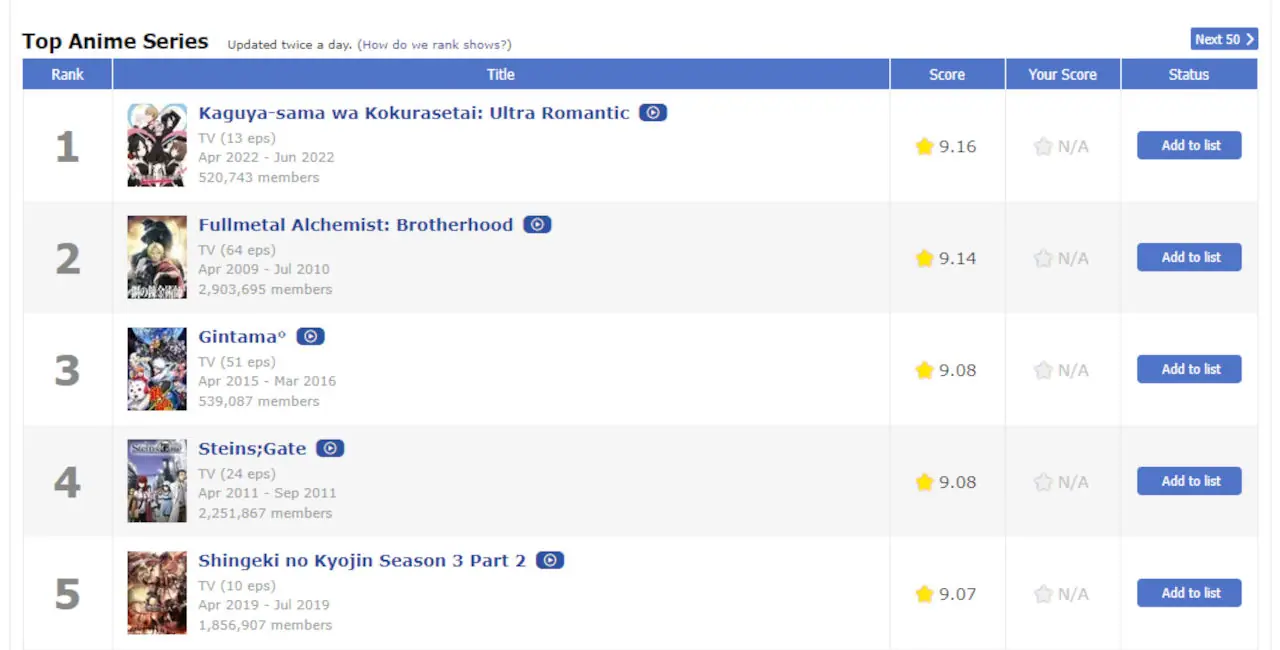Add Shingeki no Kyojin Season 3 to list
Screen dimensions: 1280x650
1189,593
